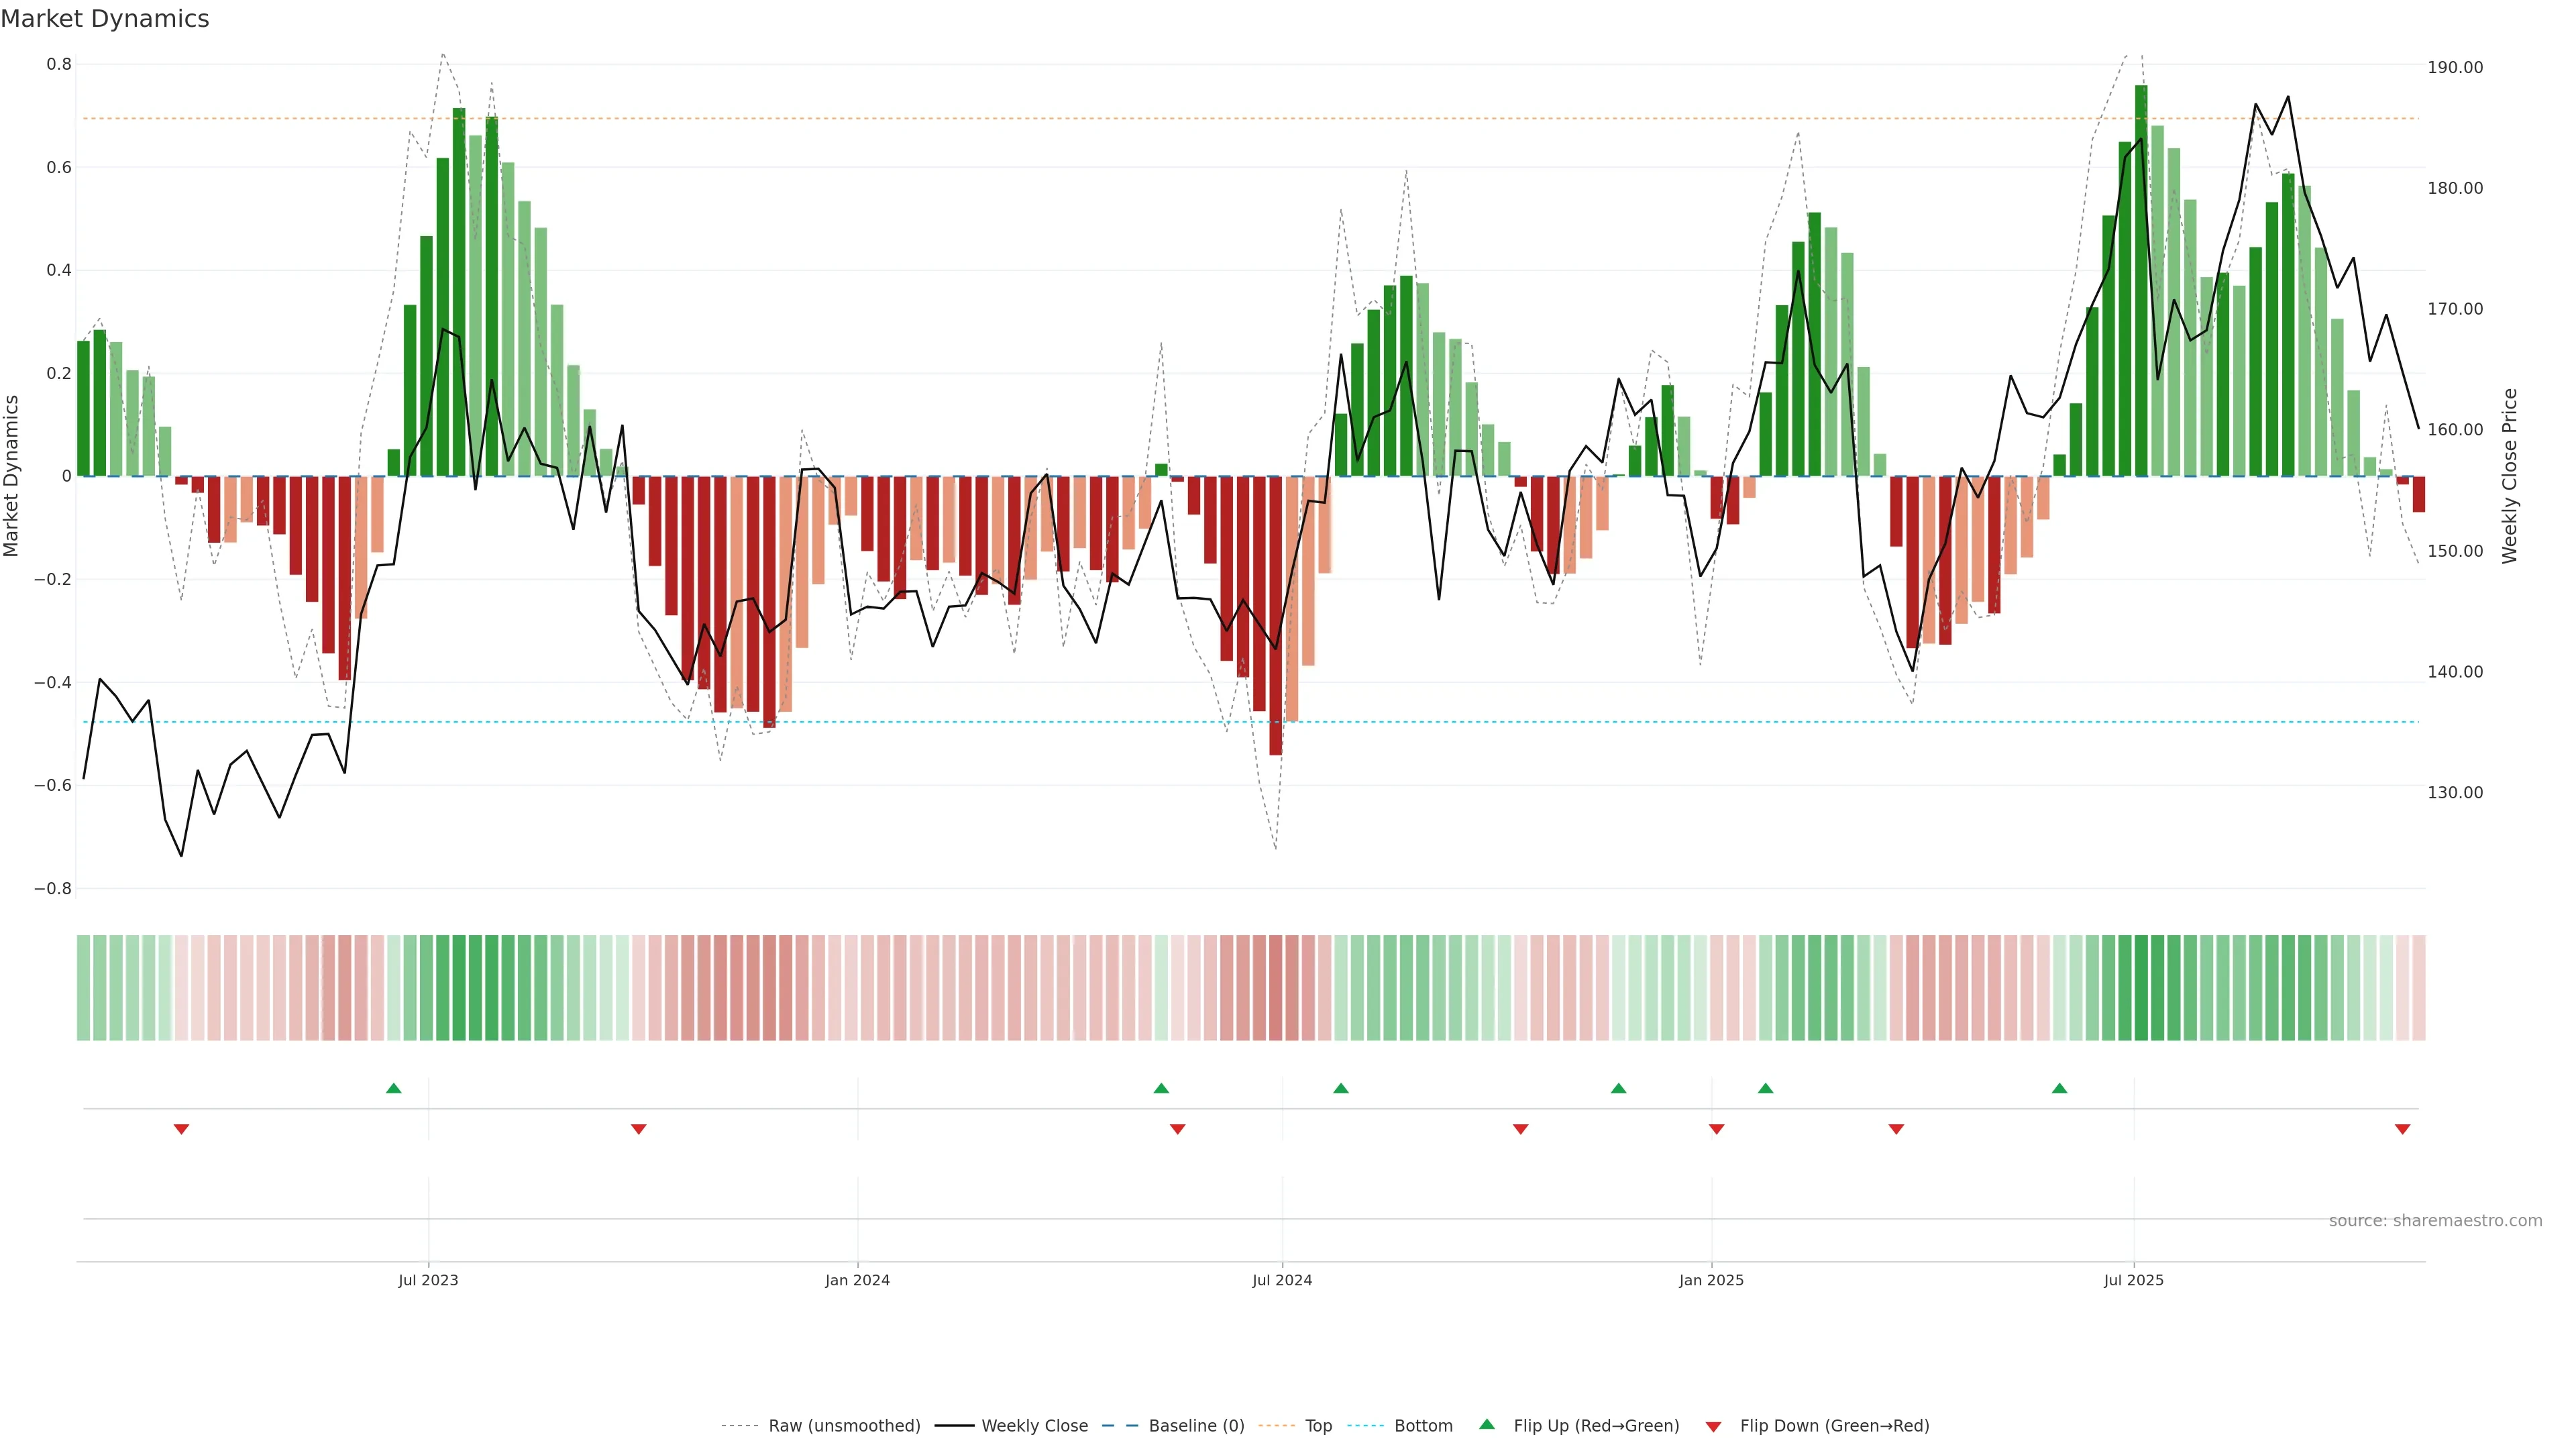2576x1449 pixels.
Task: Click the red flip-down triangle just after Jan 2025
Action: (x=1716, y=1129)
